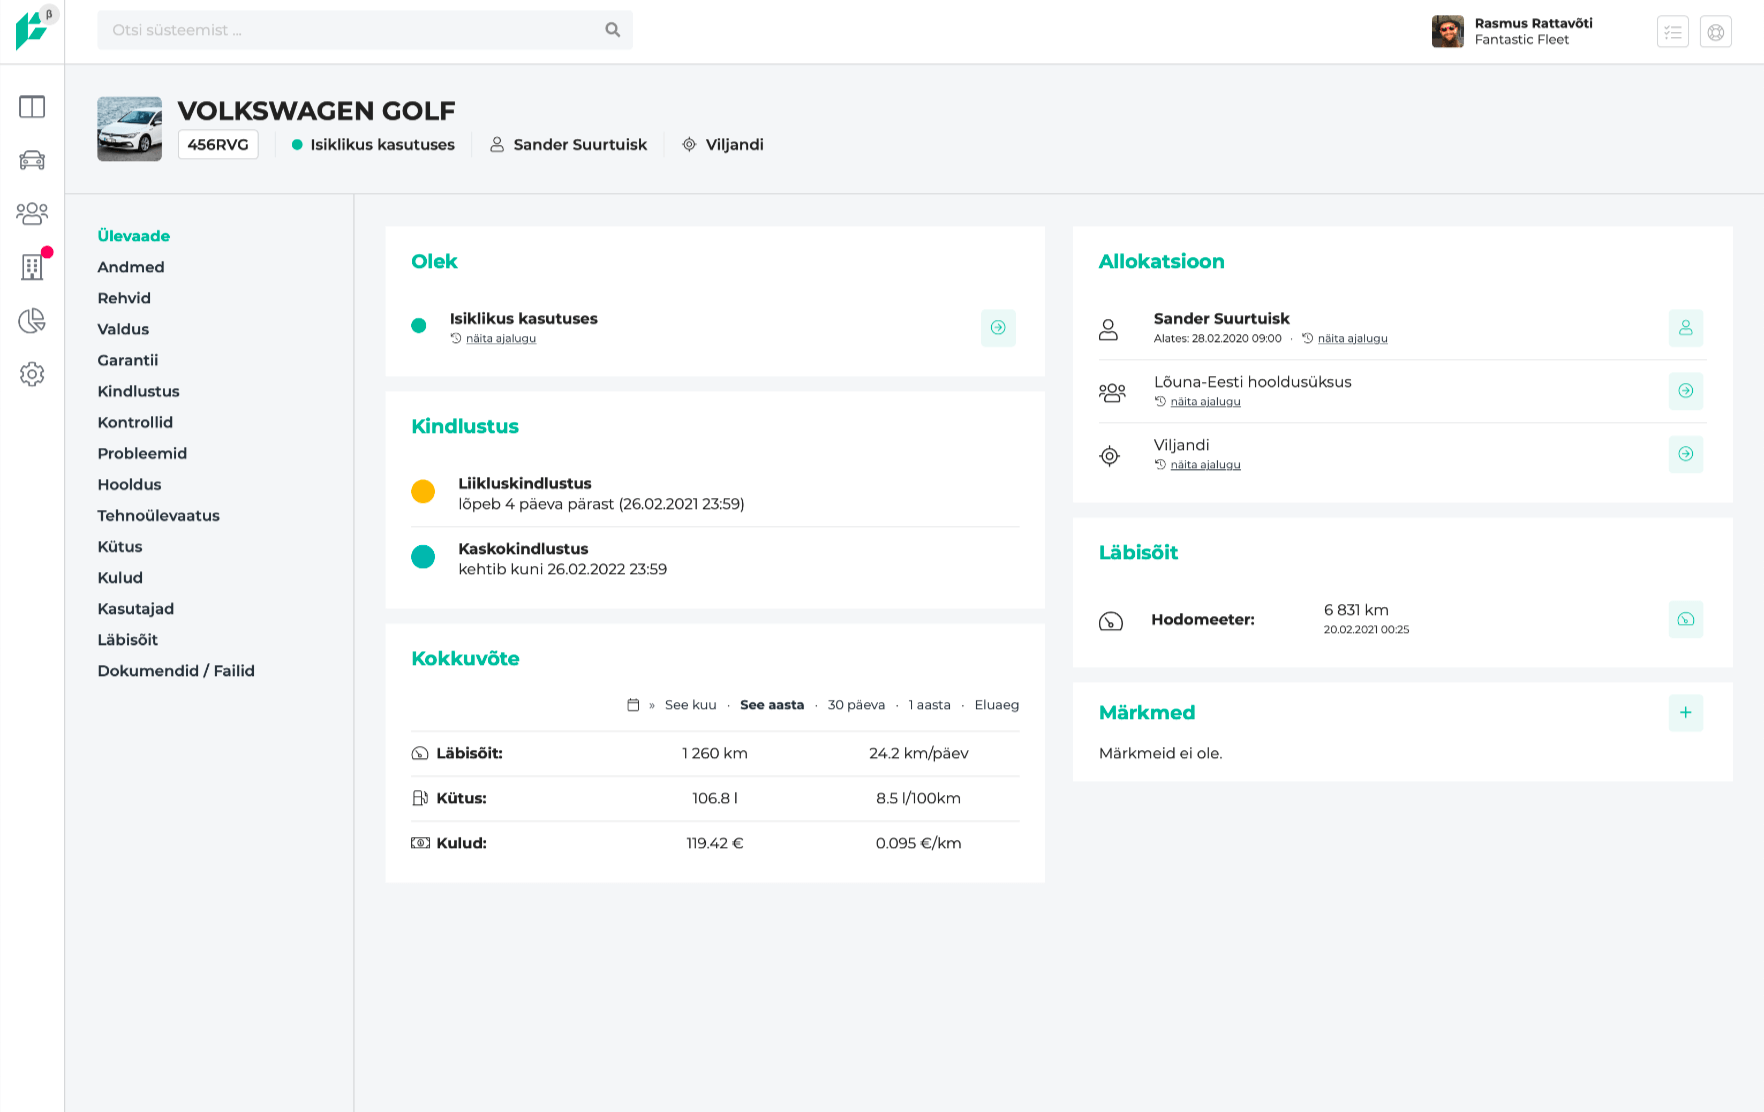
Task: Select 30 päeva period filter
Action: pyautogui.click(x=856, y=705)
